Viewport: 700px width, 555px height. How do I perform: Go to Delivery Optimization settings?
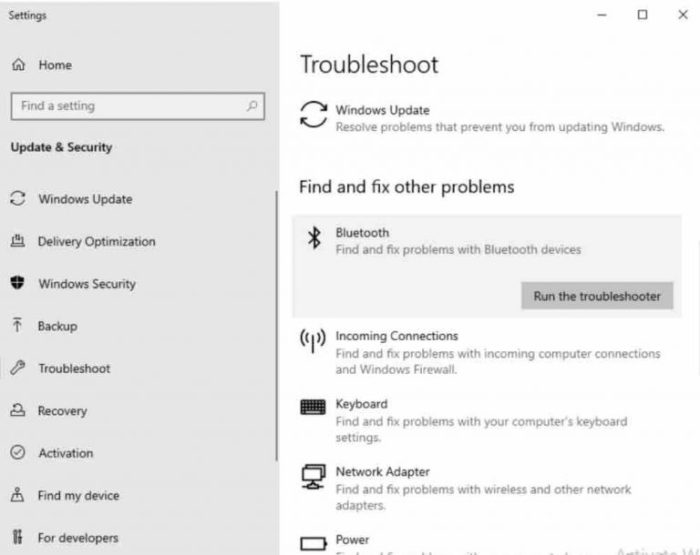[x=96, y=242]
